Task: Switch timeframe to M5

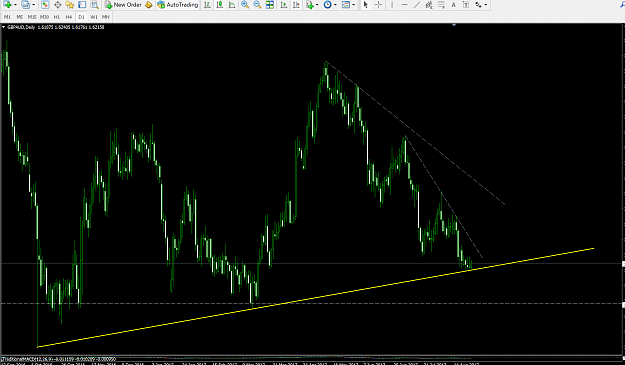Action: (x=20, y=17)
